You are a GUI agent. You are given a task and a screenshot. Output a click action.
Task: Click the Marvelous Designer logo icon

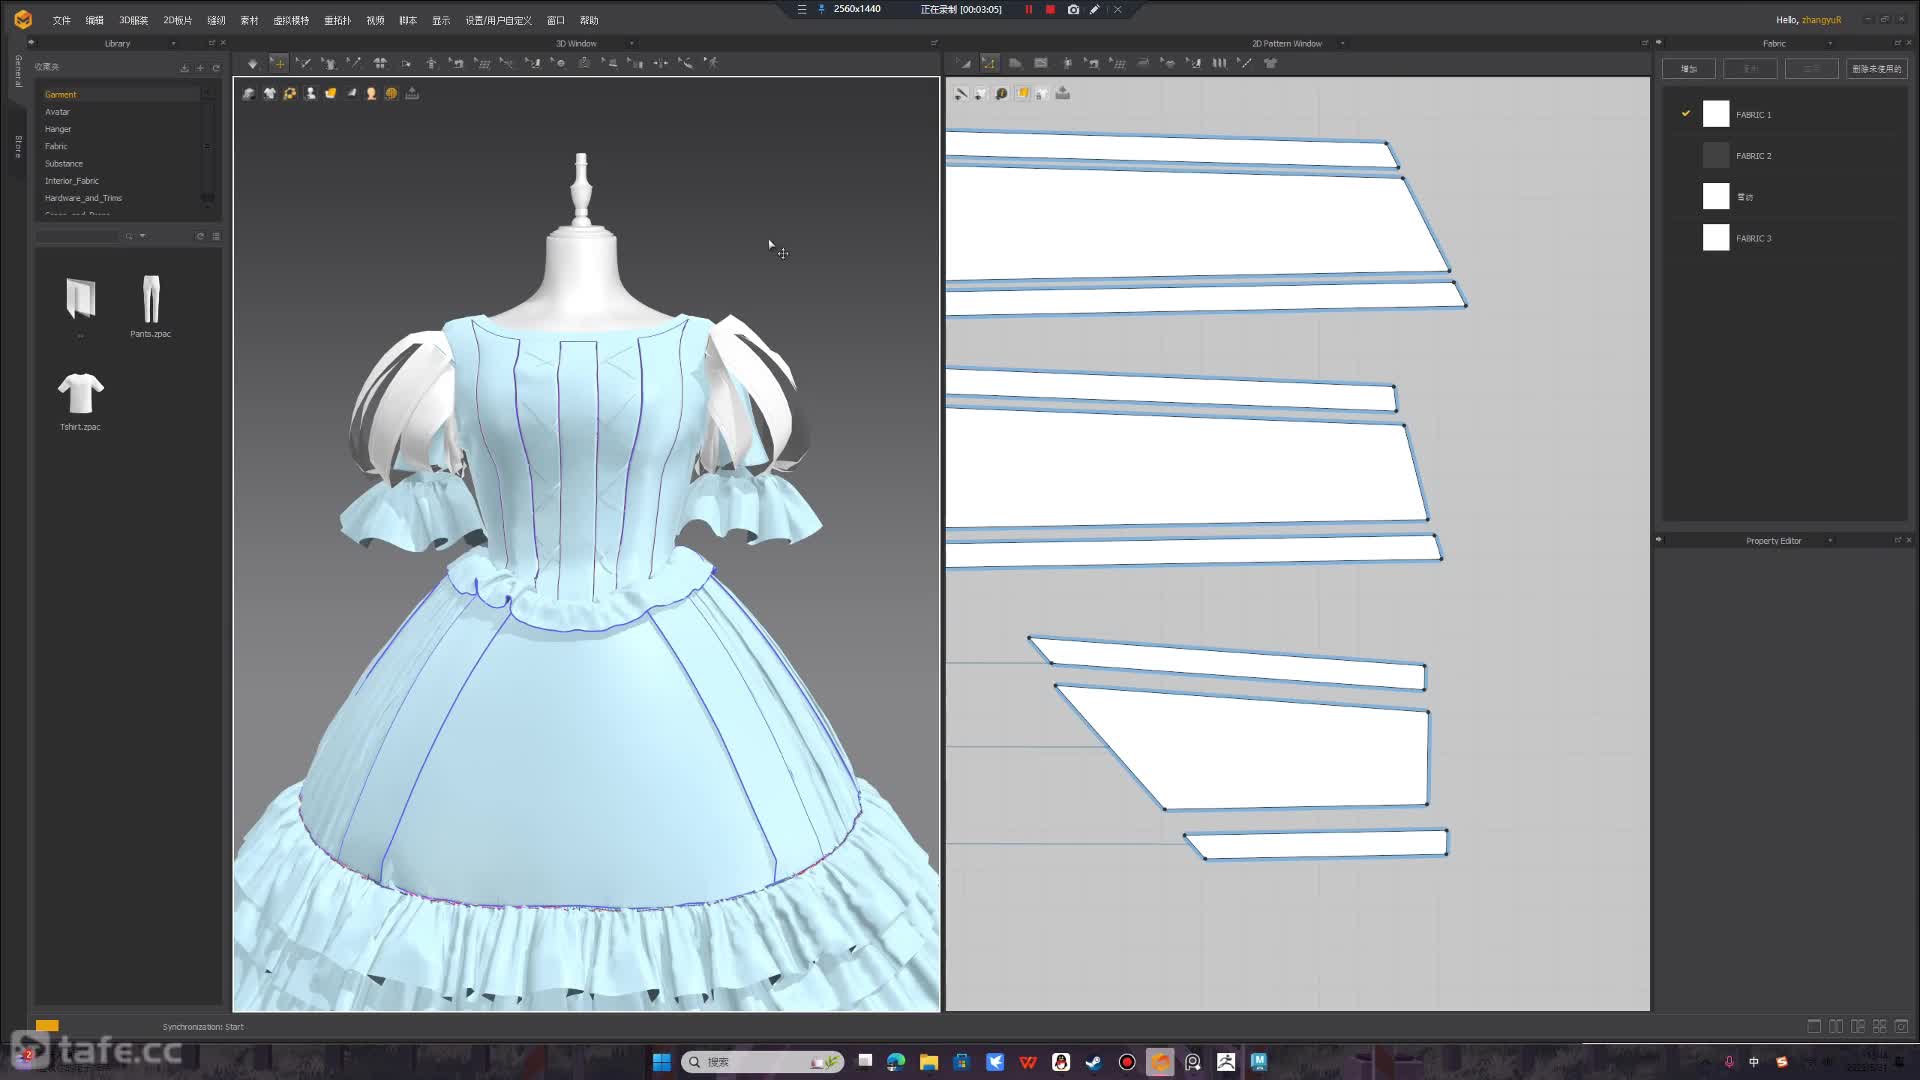tap(23, 19)
